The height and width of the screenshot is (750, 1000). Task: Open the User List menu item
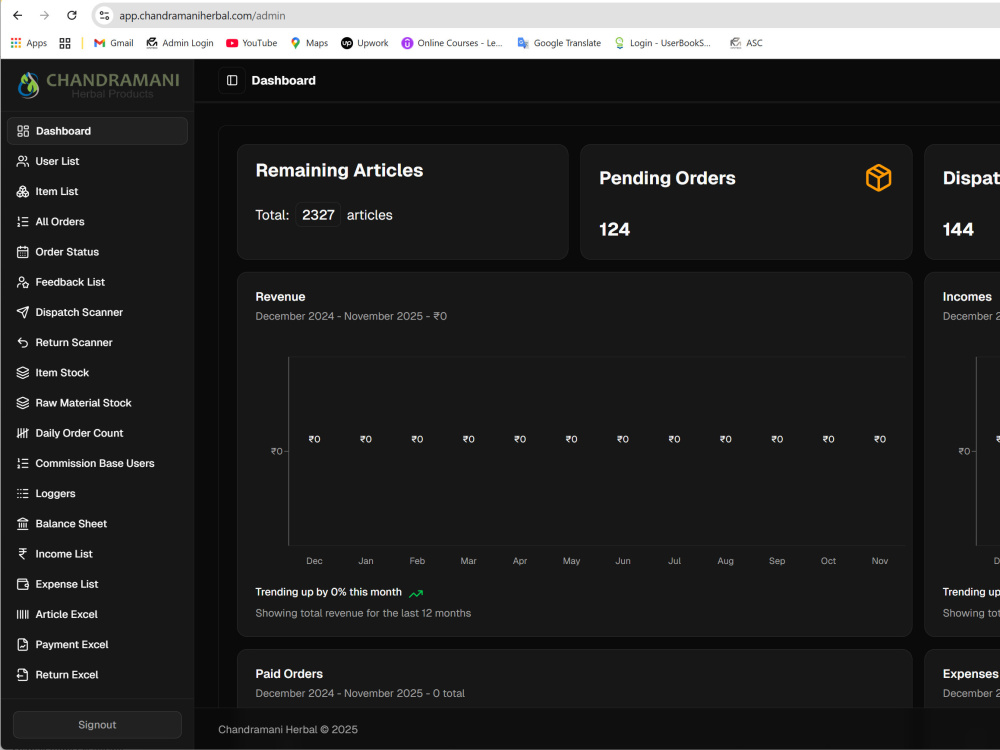98,161
